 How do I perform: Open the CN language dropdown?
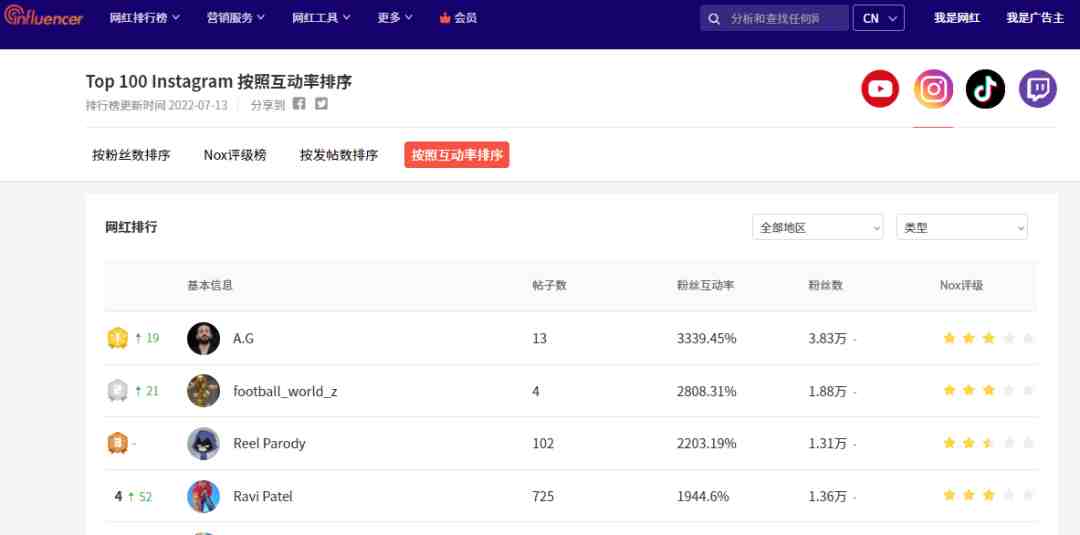click(x=878, y=18)
